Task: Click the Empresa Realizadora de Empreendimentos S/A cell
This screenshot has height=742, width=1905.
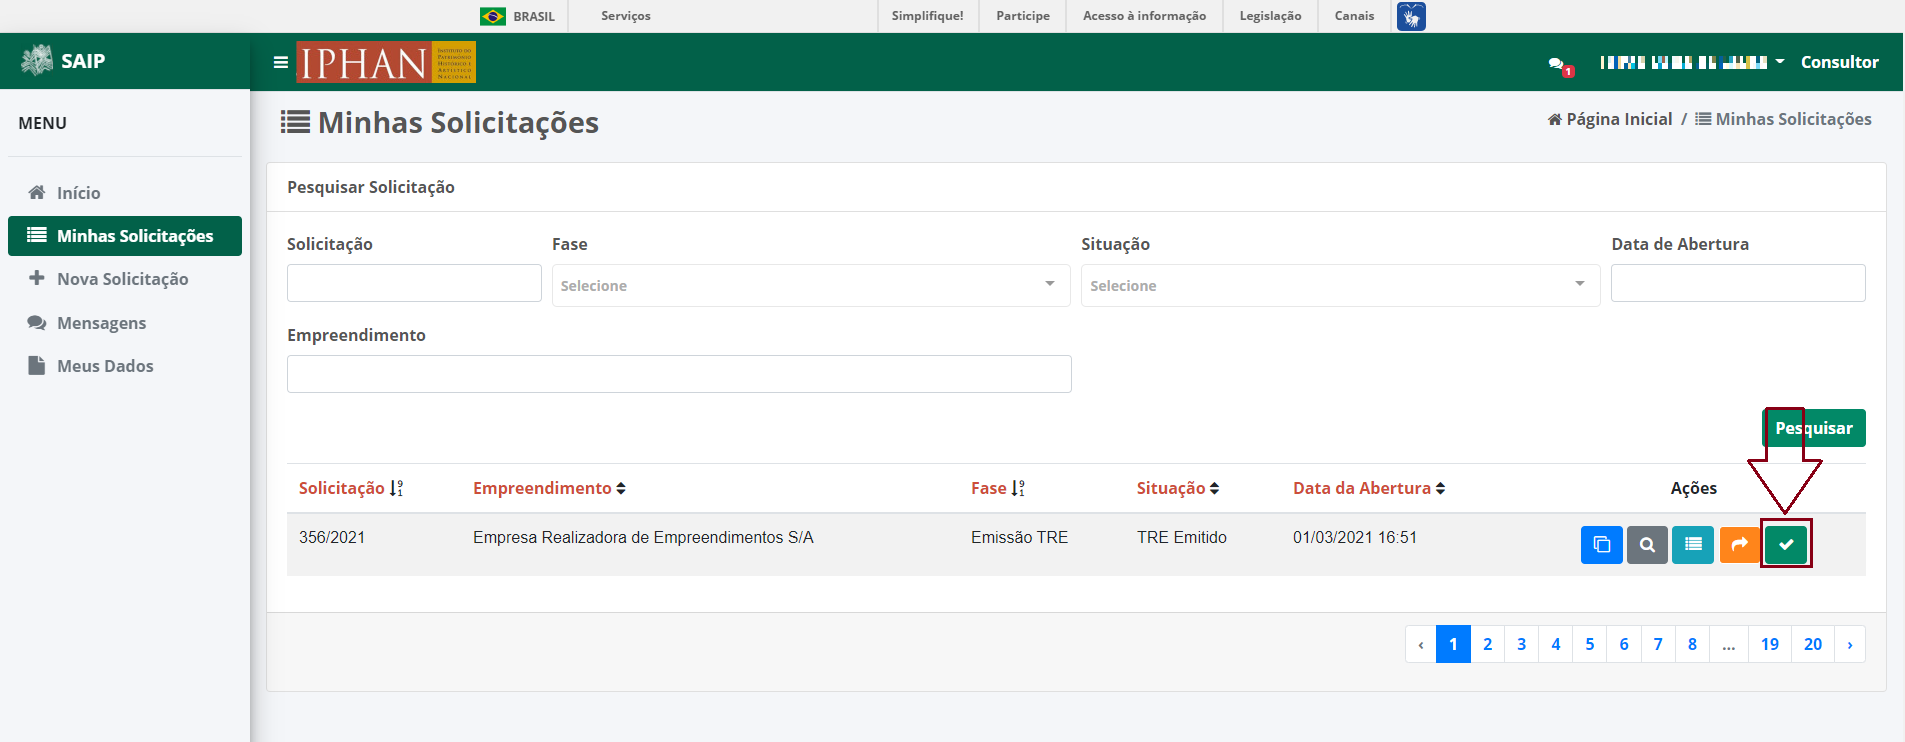Action: click(x=643, y=537)
